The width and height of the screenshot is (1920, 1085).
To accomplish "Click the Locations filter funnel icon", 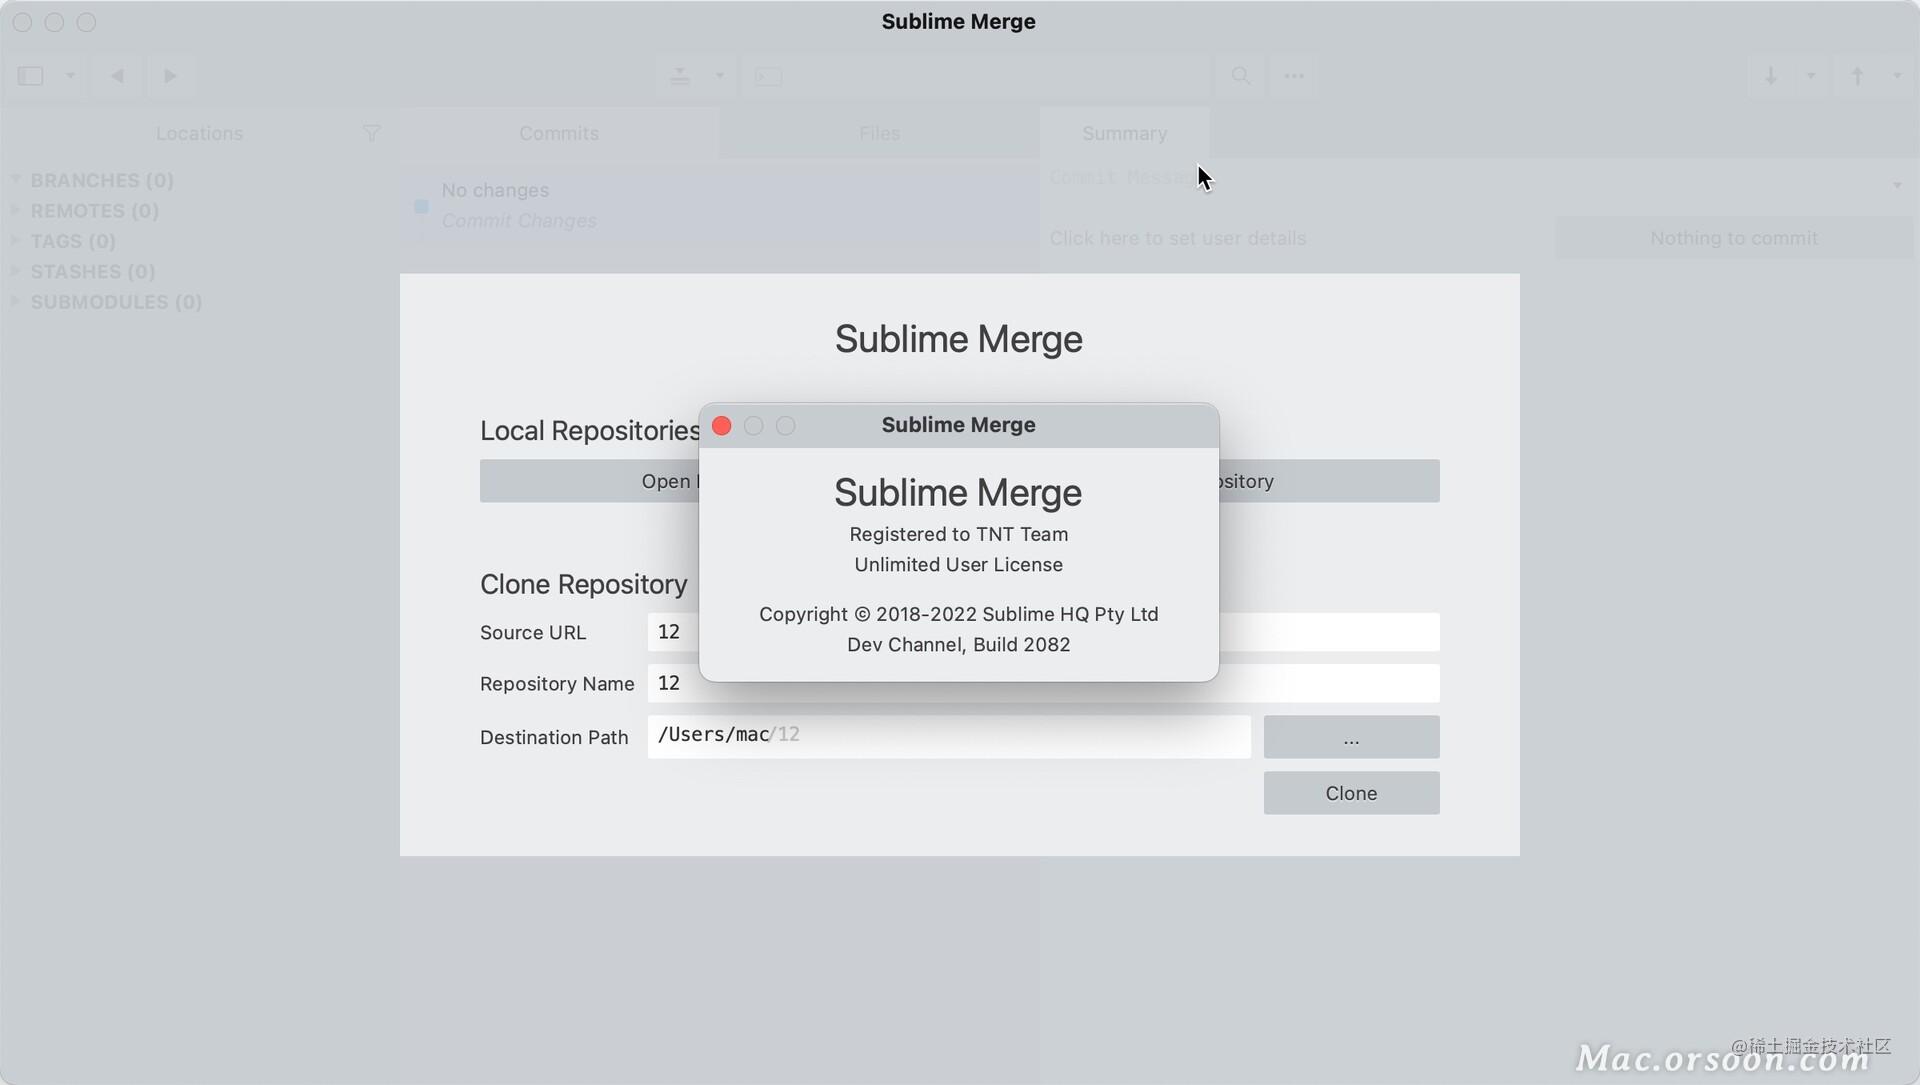I will [x=371, y=133].
